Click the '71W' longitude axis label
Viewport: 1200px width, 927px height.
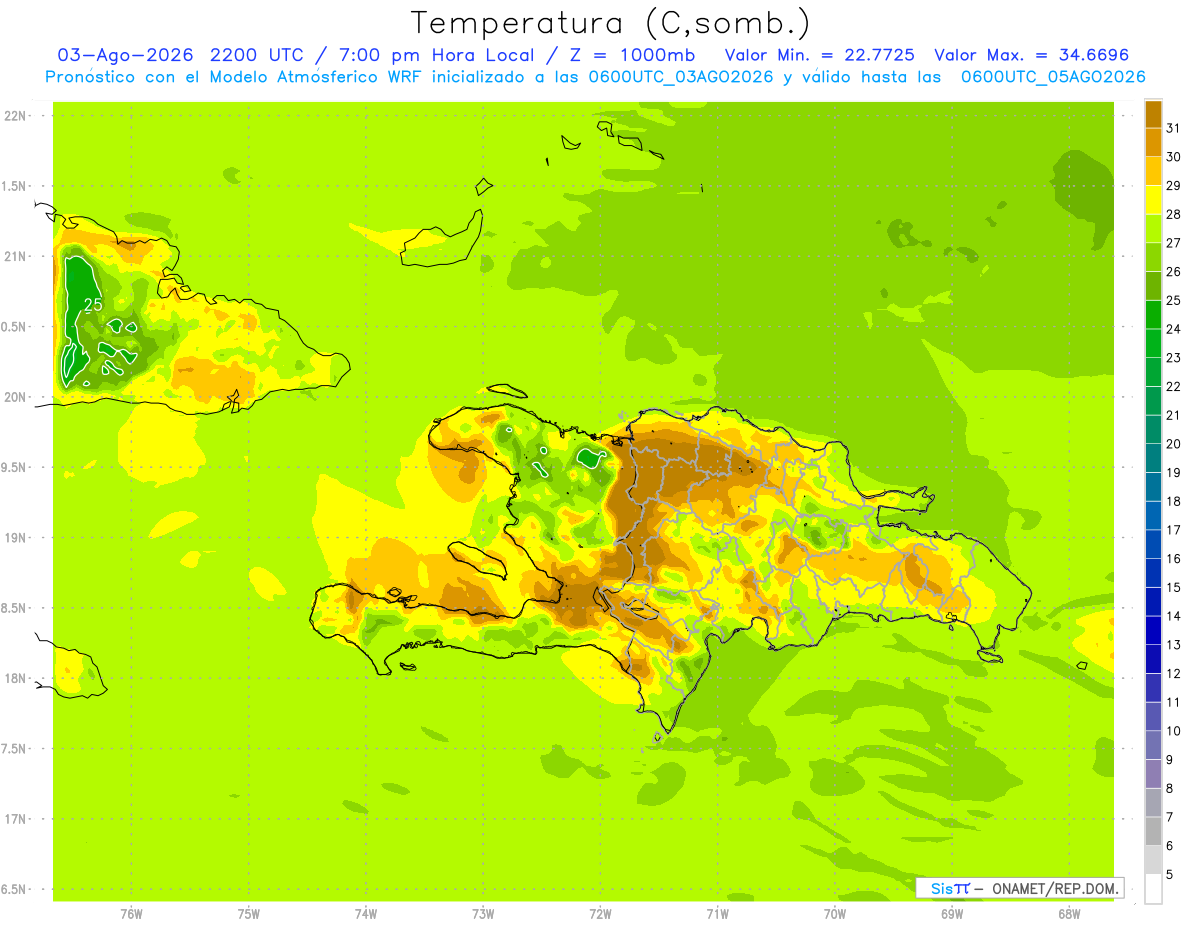pos(717,914)
